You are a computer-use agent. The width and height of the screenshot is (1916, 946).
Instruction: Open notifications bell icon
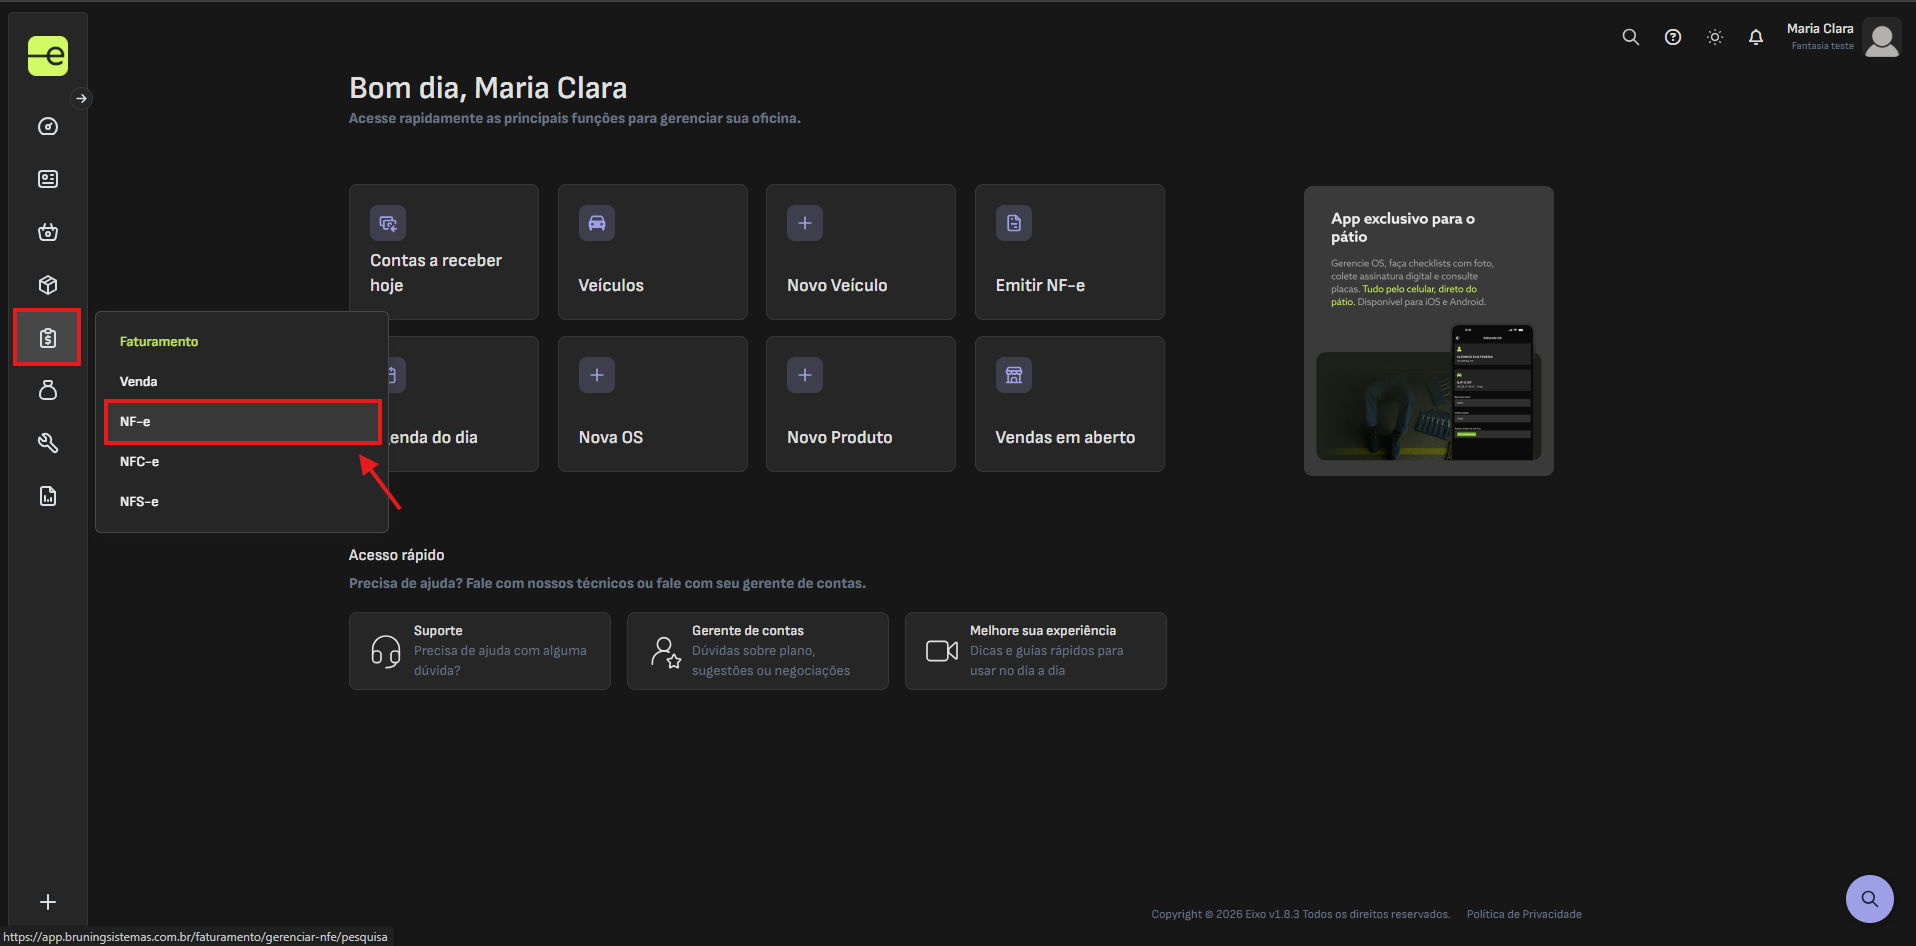click(x=1755, y=37)
